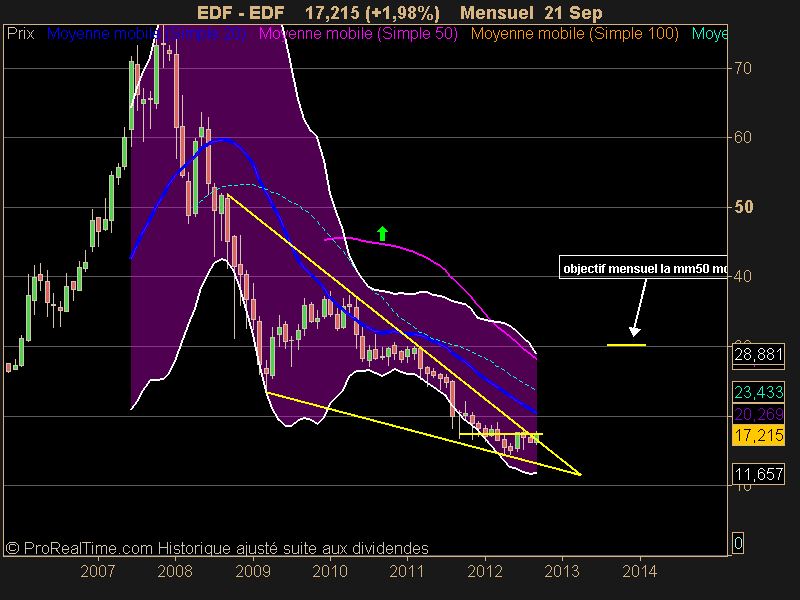Click the 40 price axis label

tap(742, 277)
